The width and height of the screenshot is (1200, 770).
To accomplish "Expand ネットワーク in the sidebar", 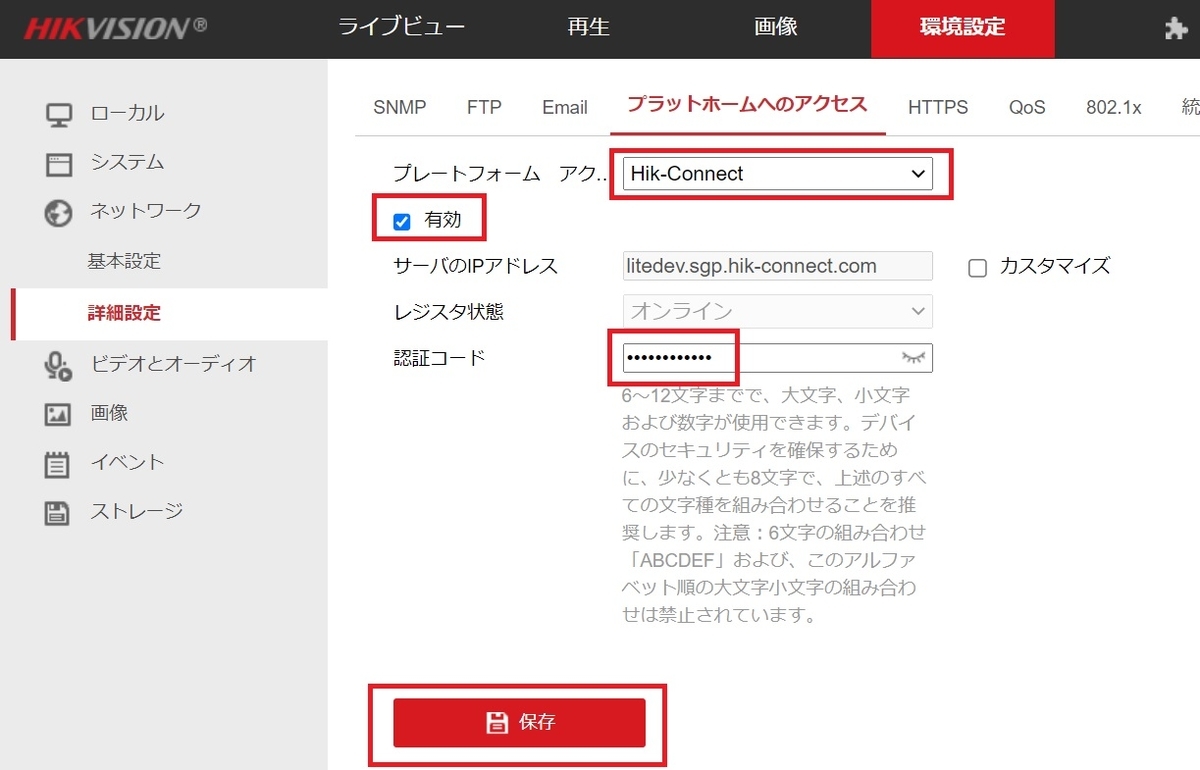I will click(x=146, y=211).
